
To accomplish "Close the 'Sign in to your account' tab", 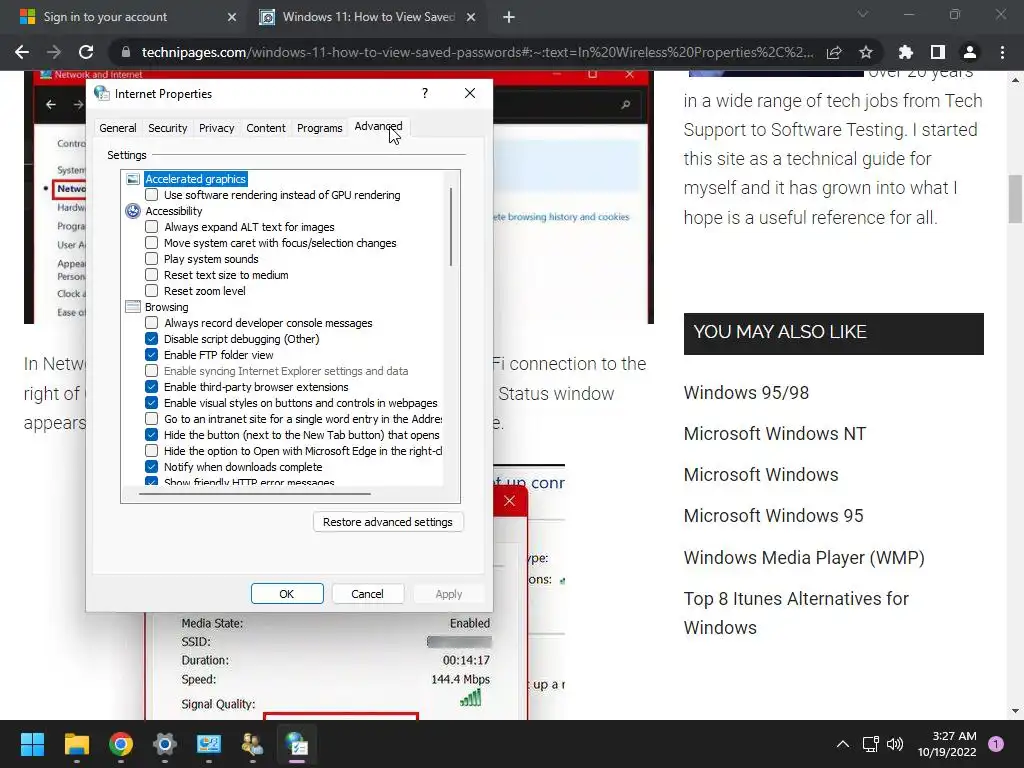I will pos(232,17).
